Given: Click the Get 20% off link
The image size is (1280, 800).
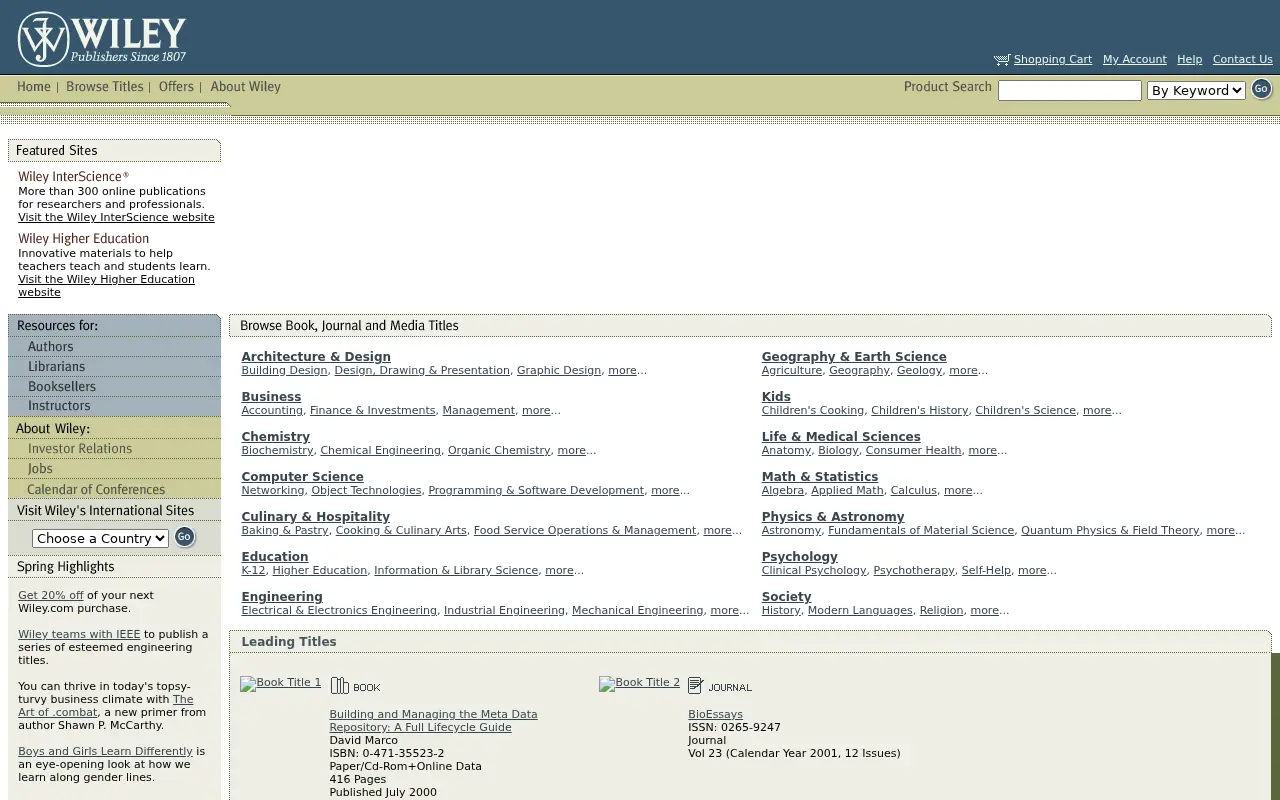Looking at the screenshot, I should pyautogui.click(x=51, y=596).
